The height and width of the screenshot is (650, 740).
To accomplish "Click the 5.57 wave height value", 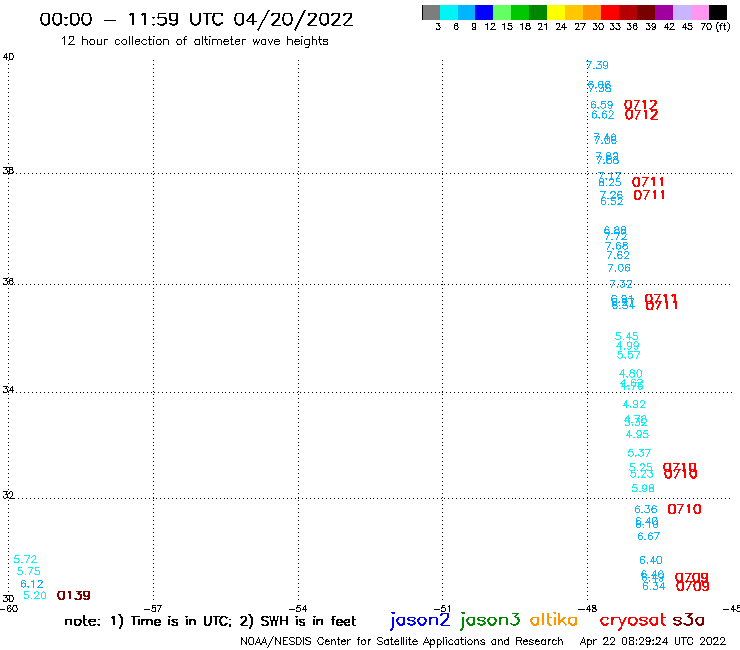I will [629, 355].
